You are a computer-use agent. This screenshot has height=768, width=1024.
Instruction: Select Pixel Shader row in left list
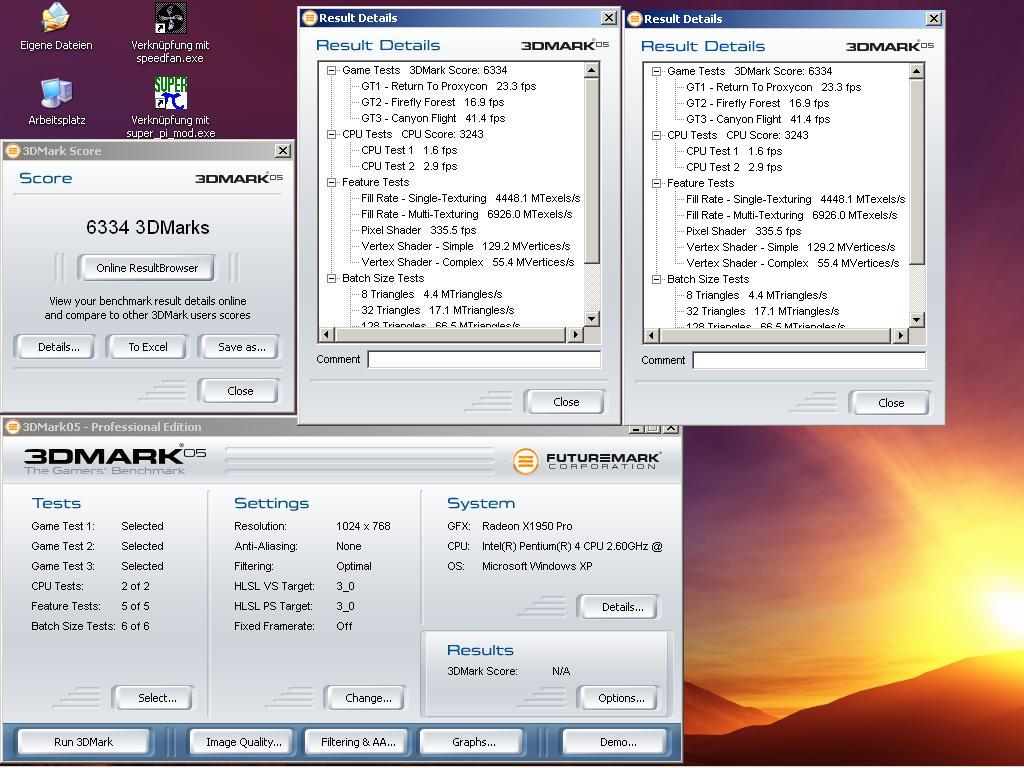[x=418, y=231]
